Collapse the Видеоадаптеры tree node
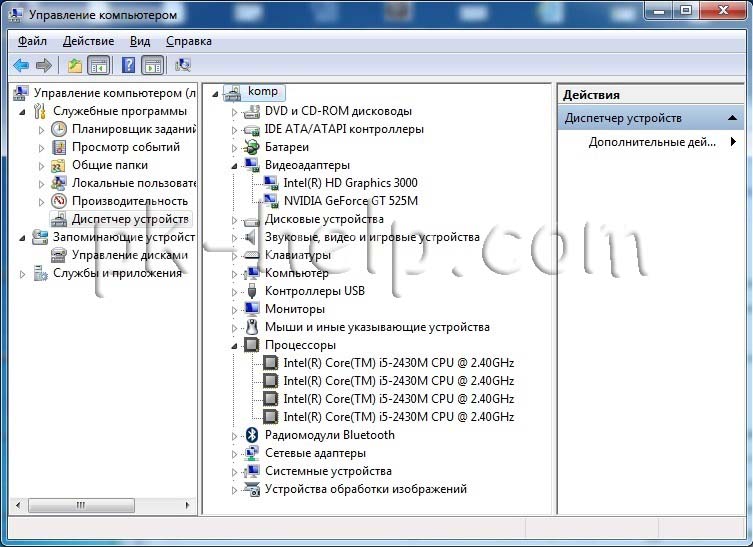This screenshot has width=753, height=547. [x=234, y=166]
